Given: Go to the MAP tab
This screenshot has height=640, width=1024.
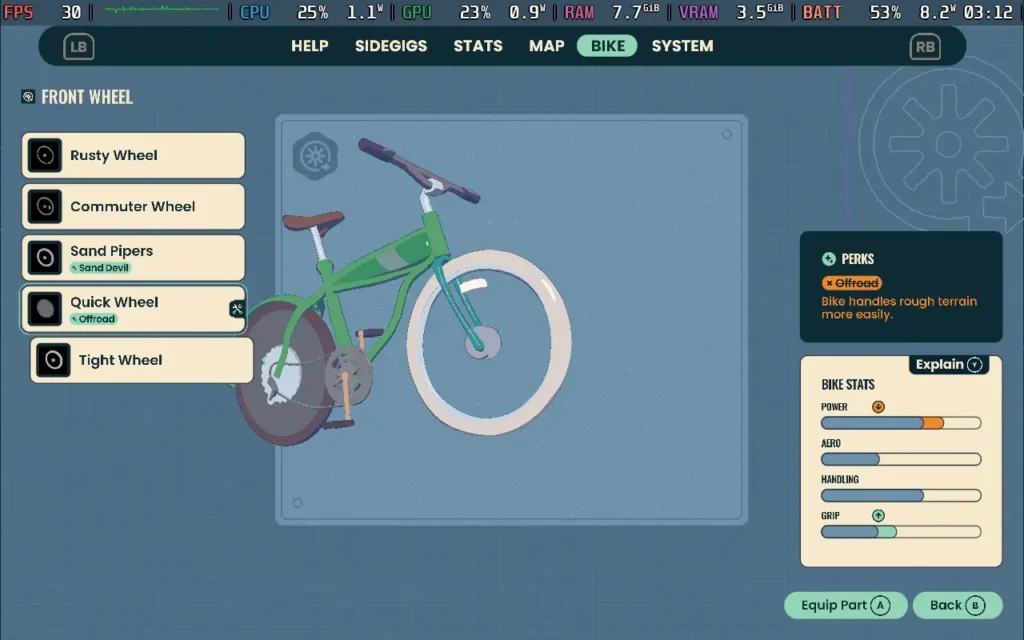Looking at the screenshot, I should [547, 46].
